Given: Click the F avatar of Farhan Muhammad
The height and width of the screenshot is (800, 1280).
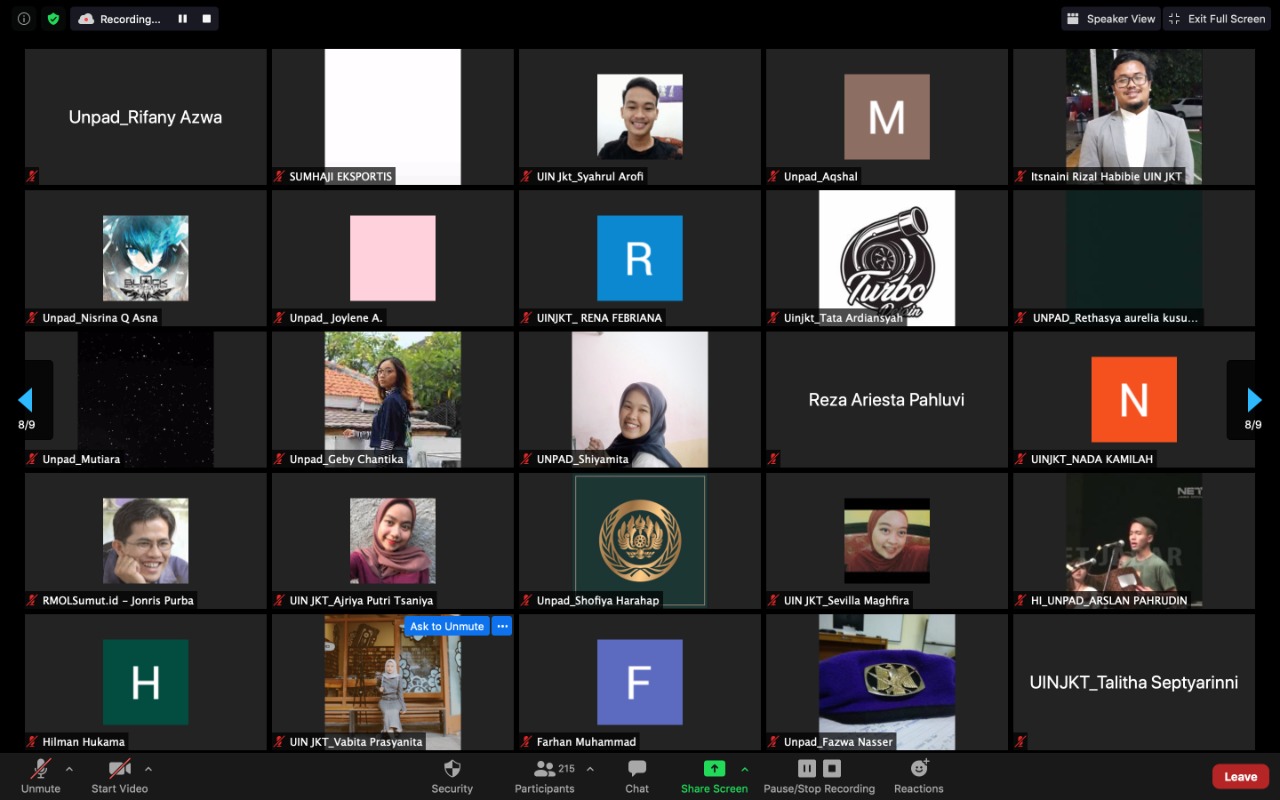Looking at the screenshot, I should pos(640,682).
